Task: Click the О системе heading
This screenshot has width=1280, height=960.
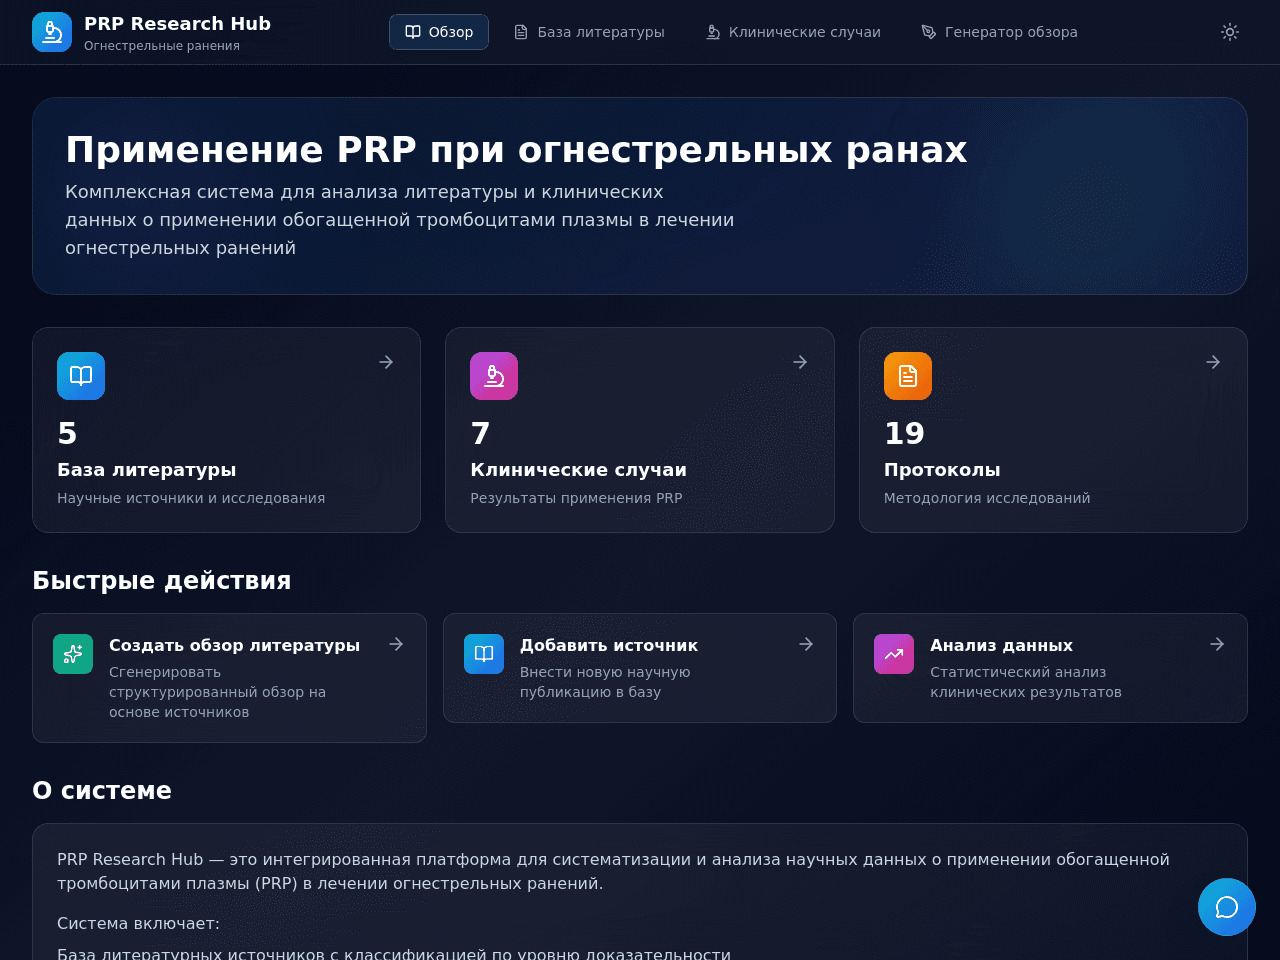Action: pos(102,791)
